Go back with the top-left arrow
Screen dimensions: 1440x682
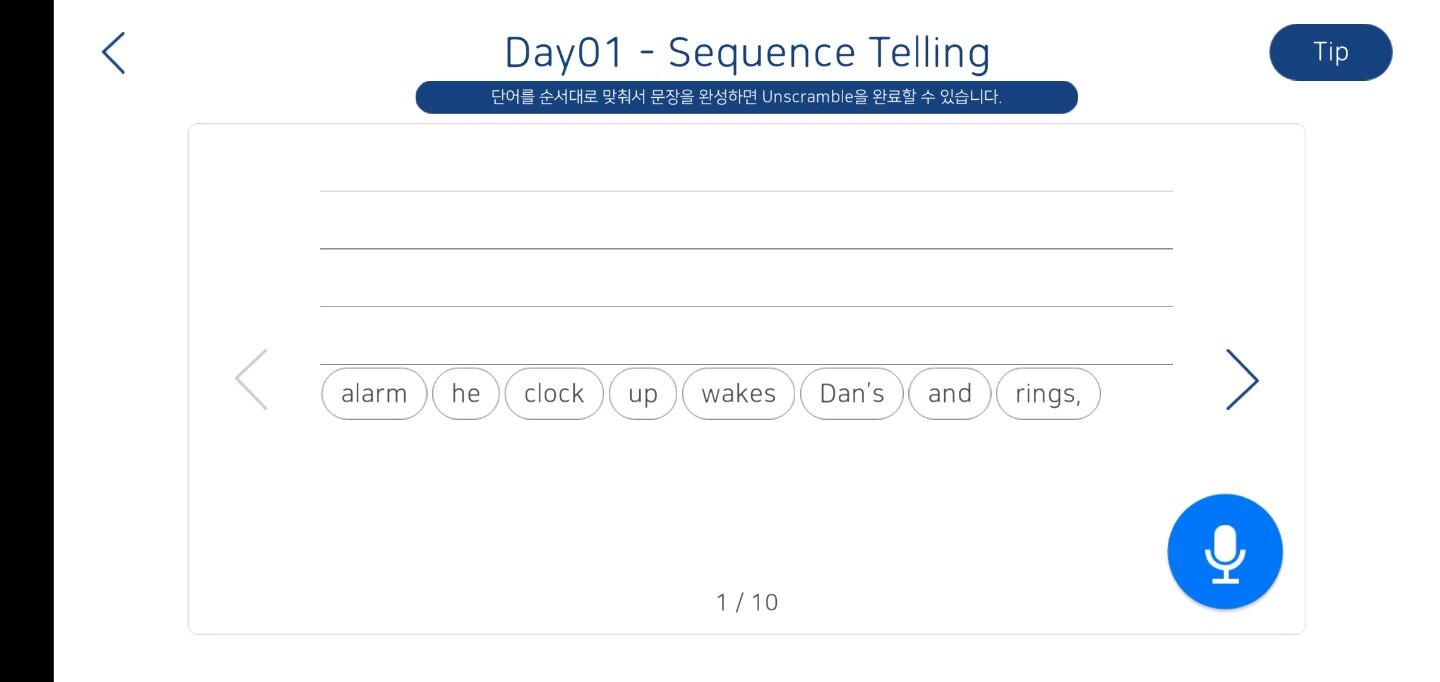tap(114, 53)
